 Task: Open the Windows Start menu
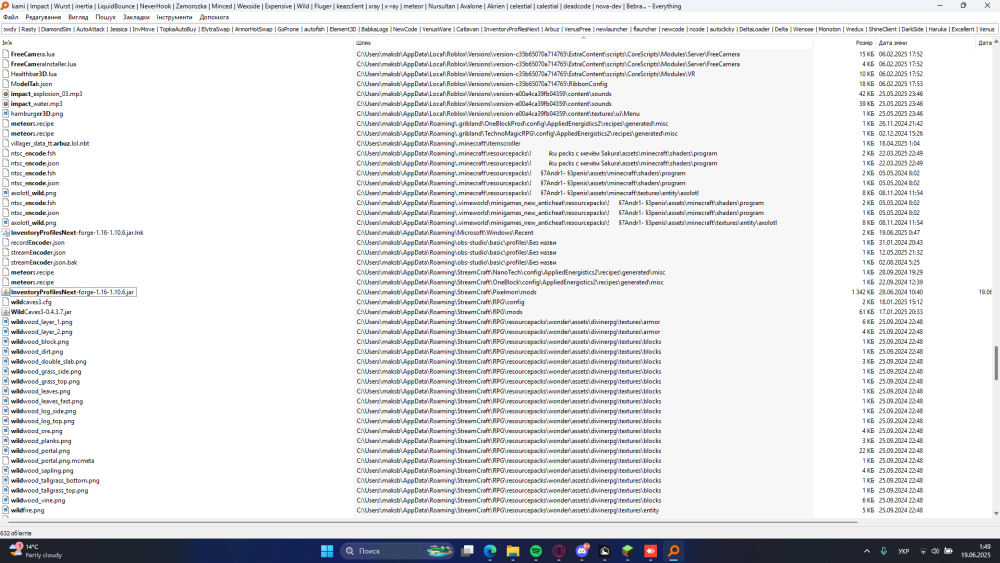pyautogui.click(x=327, y=551)
